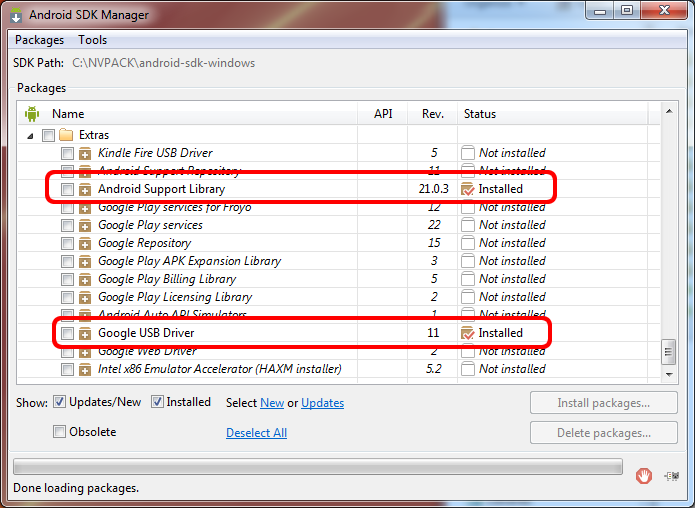The width and height of the screenshot is (695, 508).
Task: Click not-installed status icon for Google Repository
Action: 468,243
